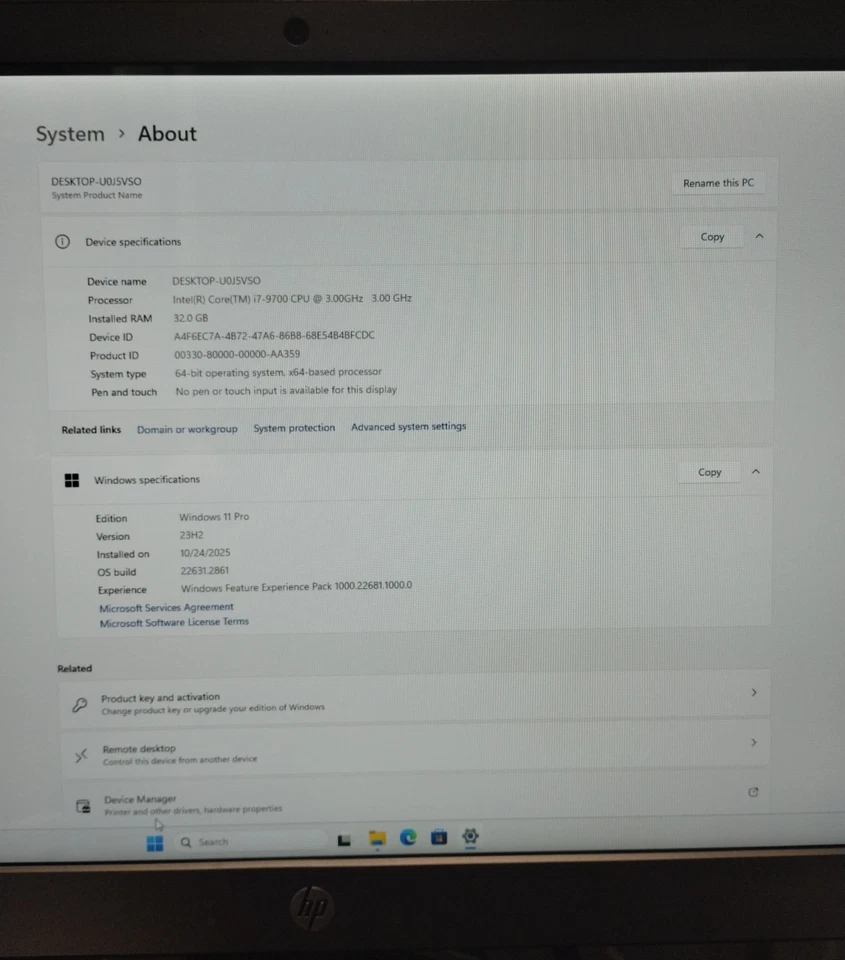Click System Product Name under PC name
The height and width of the screenshot is (960, 845).
click(x=97, y=195)
